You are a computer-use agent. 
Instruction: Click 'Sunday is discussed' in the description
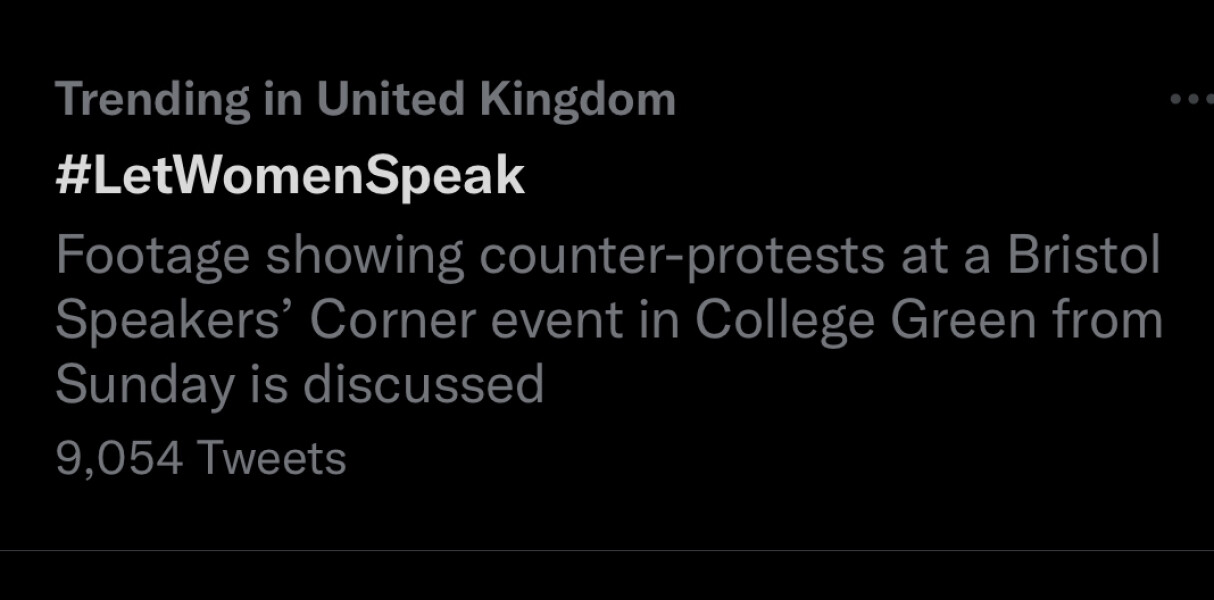coord(299,384)
